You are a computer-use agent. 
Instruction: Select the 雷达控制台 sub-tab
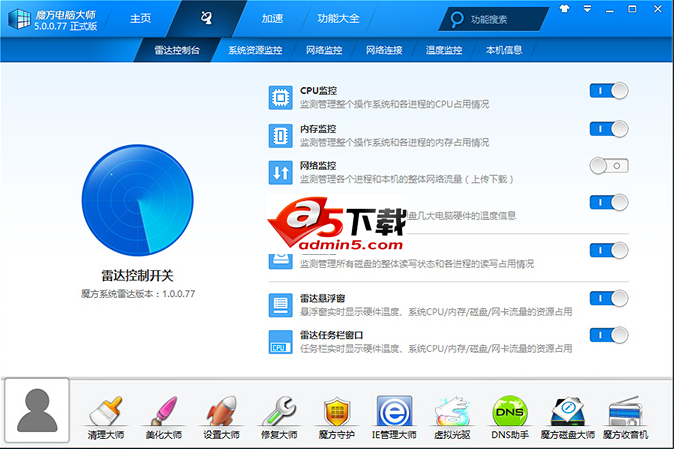coord(177,50)
